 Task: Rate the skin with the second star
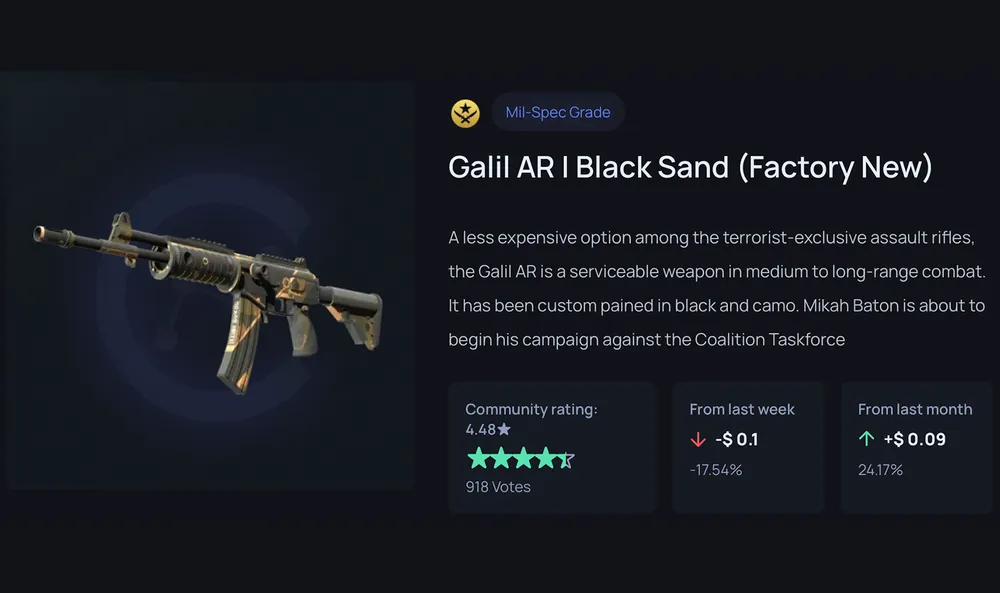click(x=501, y=458)
